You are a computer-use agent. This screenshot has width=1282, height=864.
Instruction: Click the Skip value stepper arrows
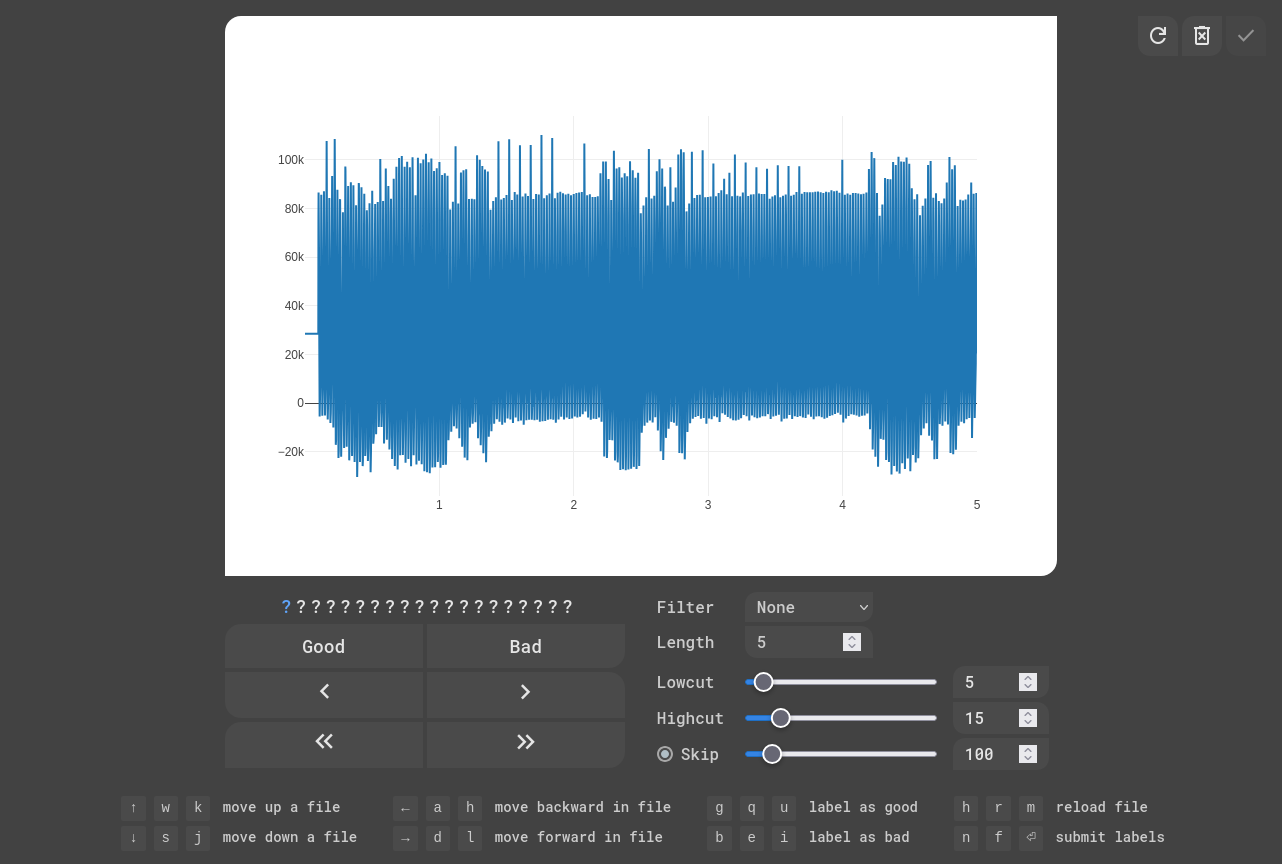click(1027, 754)
